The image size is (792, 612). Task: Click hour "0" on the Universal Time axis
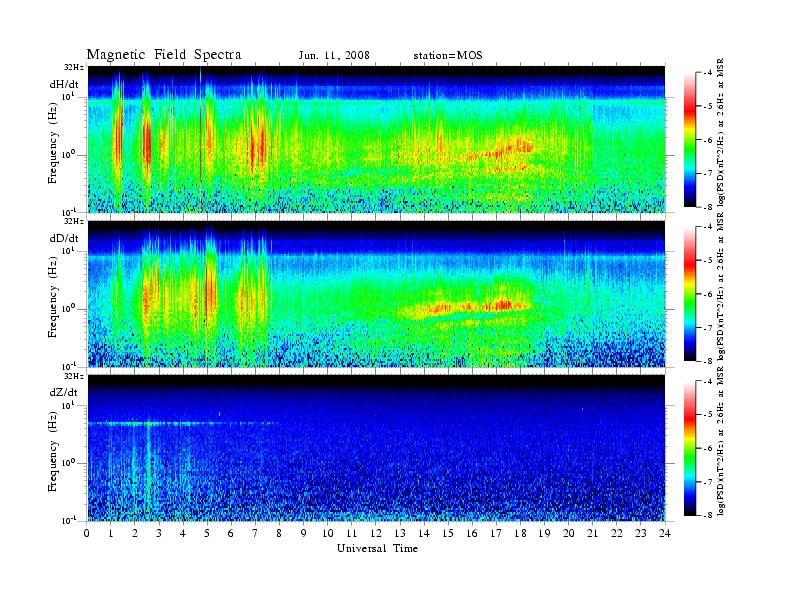click(x=87, y=533)
